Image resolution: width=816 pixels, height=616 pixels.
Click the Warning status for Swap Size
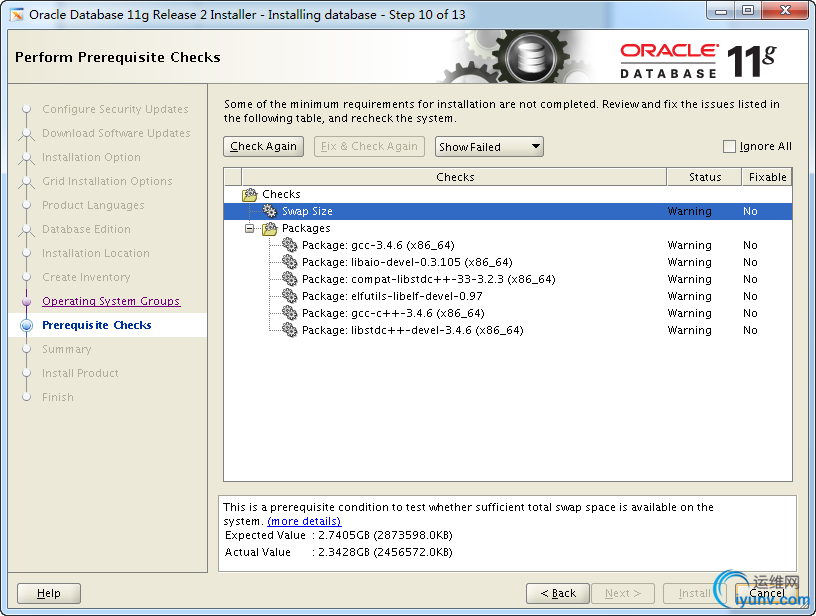(x=689, y=211)
